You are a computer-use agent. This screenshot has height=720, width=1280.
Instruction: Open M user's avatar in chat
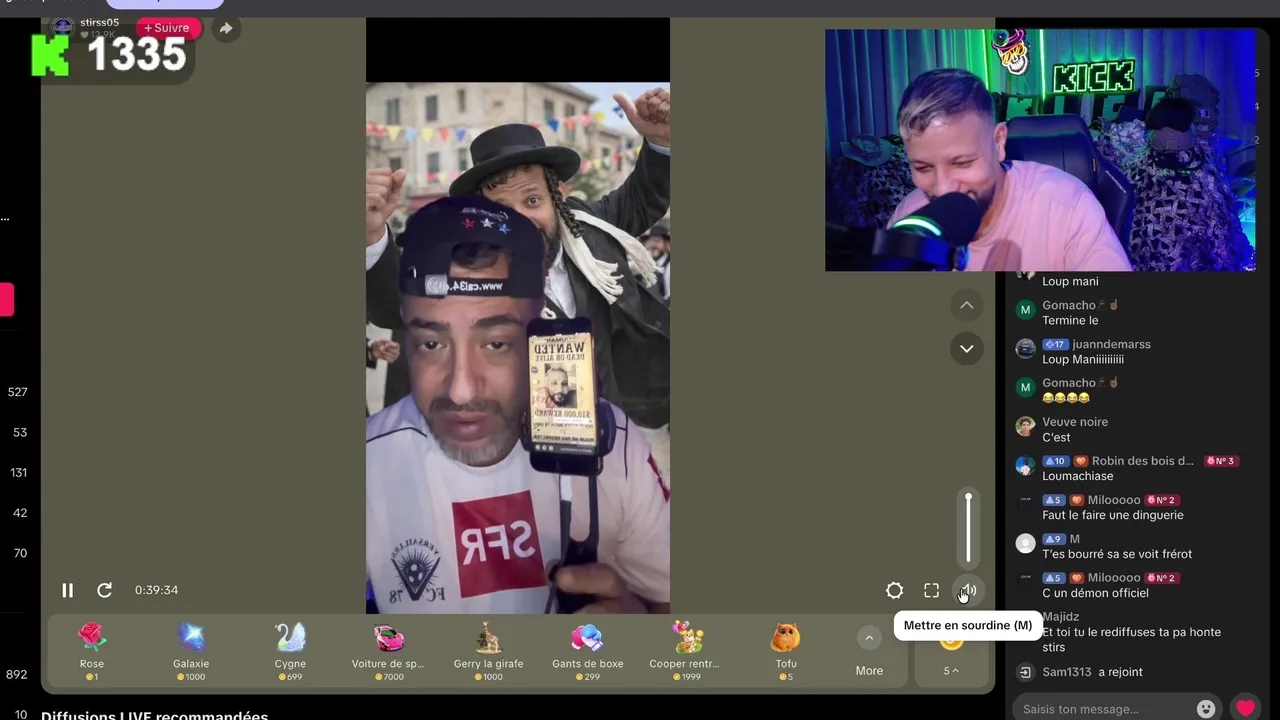[x=1025, y=543]
